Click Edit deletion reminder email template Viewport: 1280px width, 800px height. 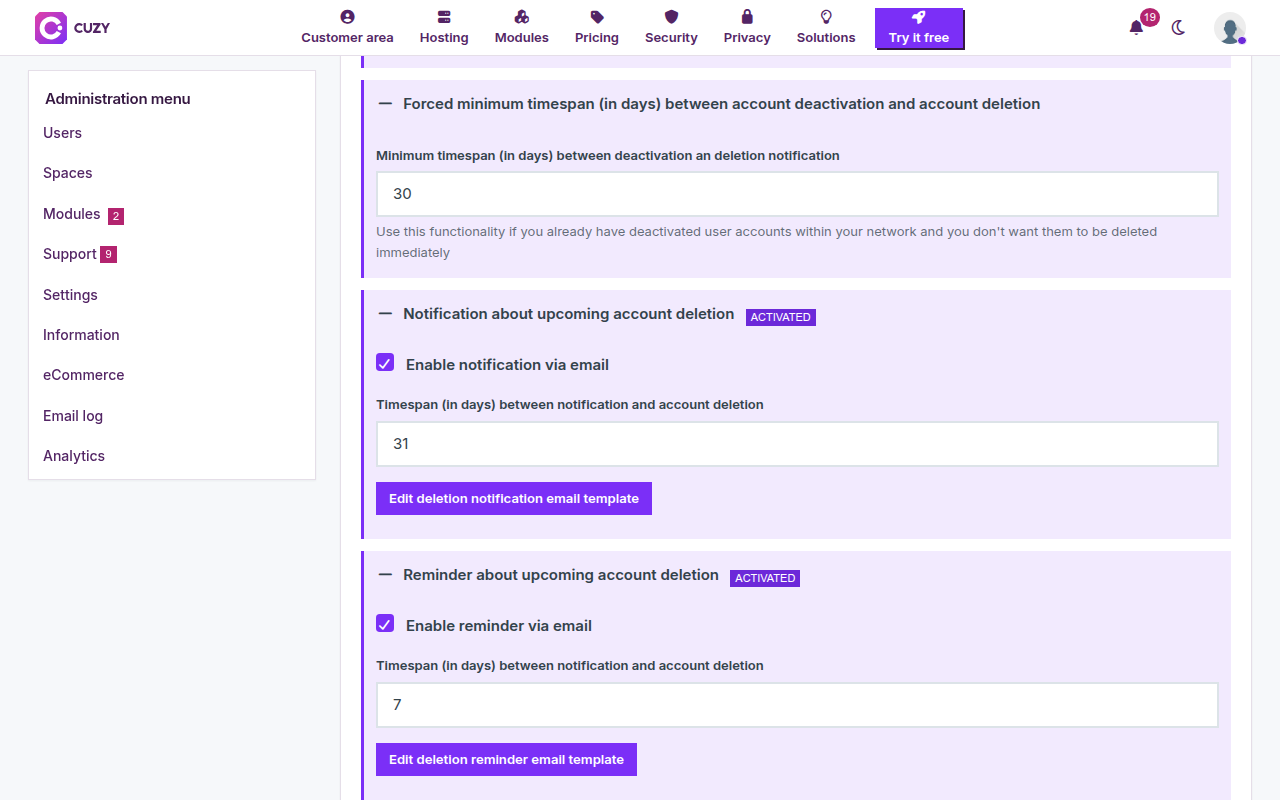pyautogui.click(x=506, y=759)
